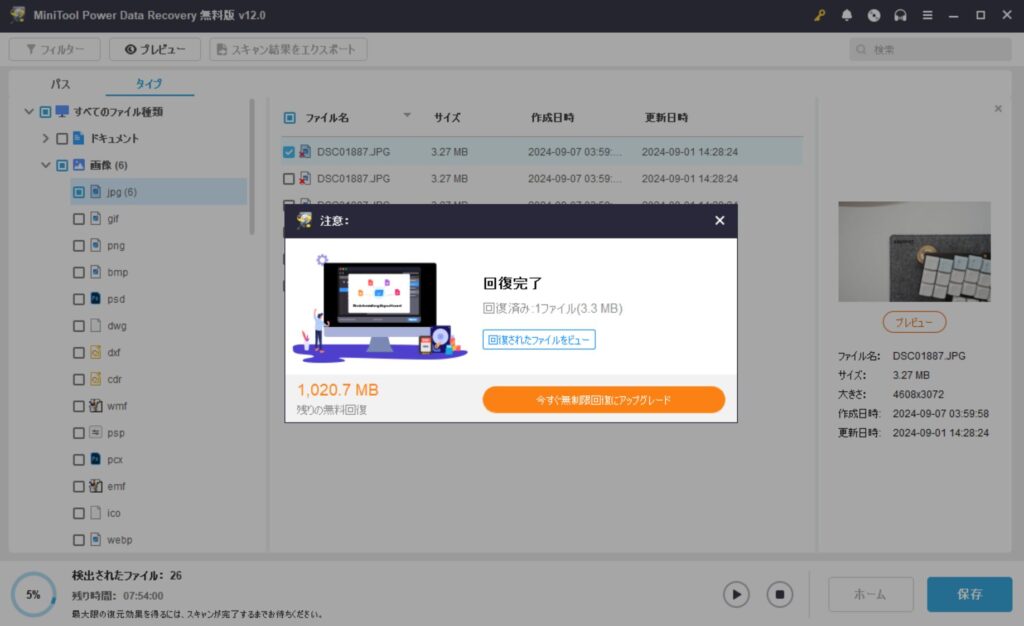This screenshot has height=626, width=1024.
Task: Click the dxf file type icon
Action: [95, 352]
